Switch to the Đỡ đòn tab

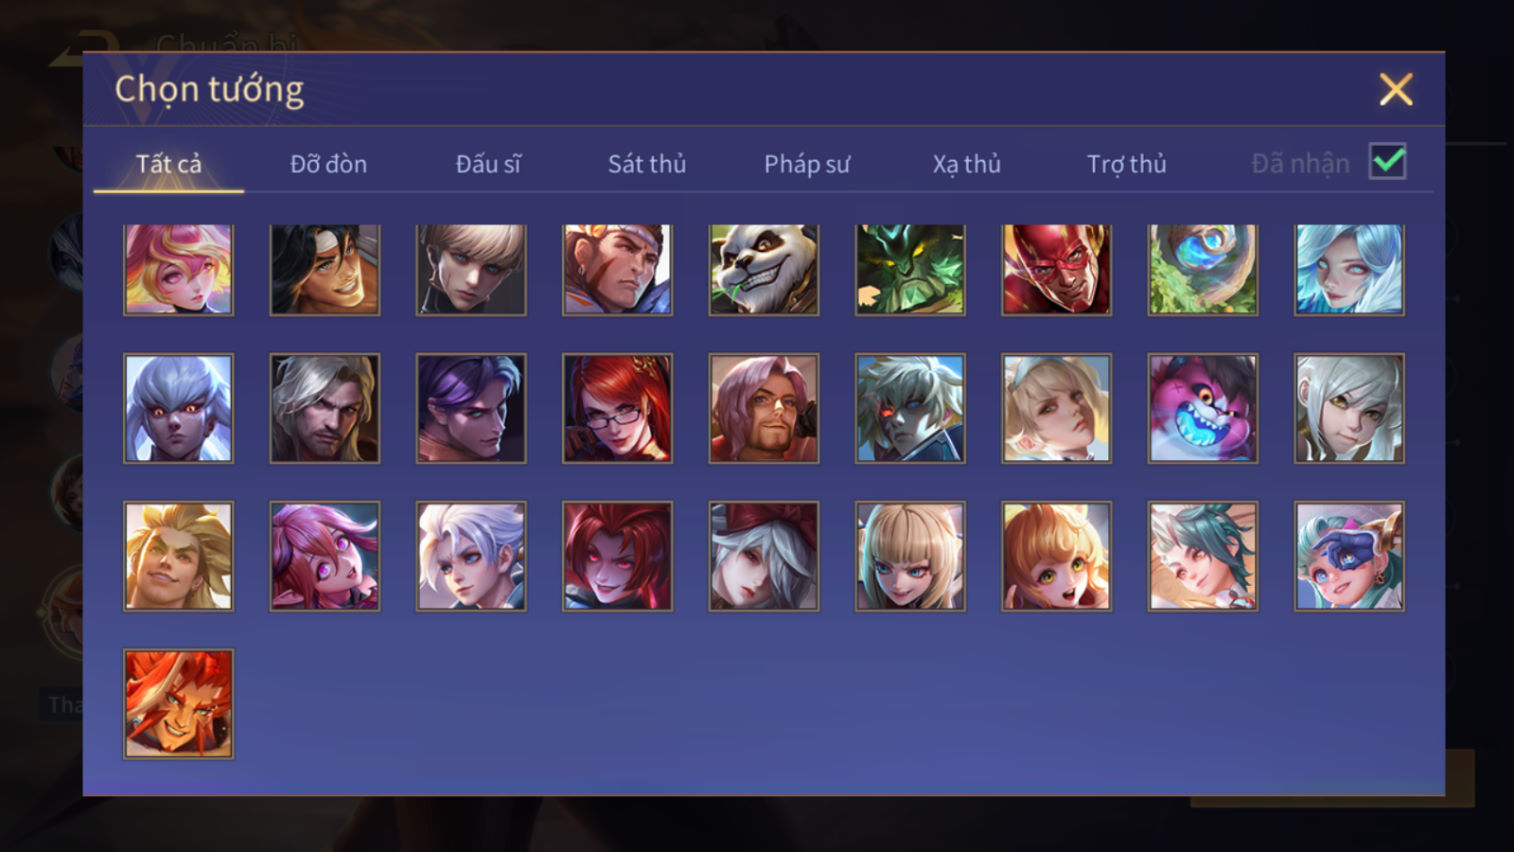coord(328,164)
